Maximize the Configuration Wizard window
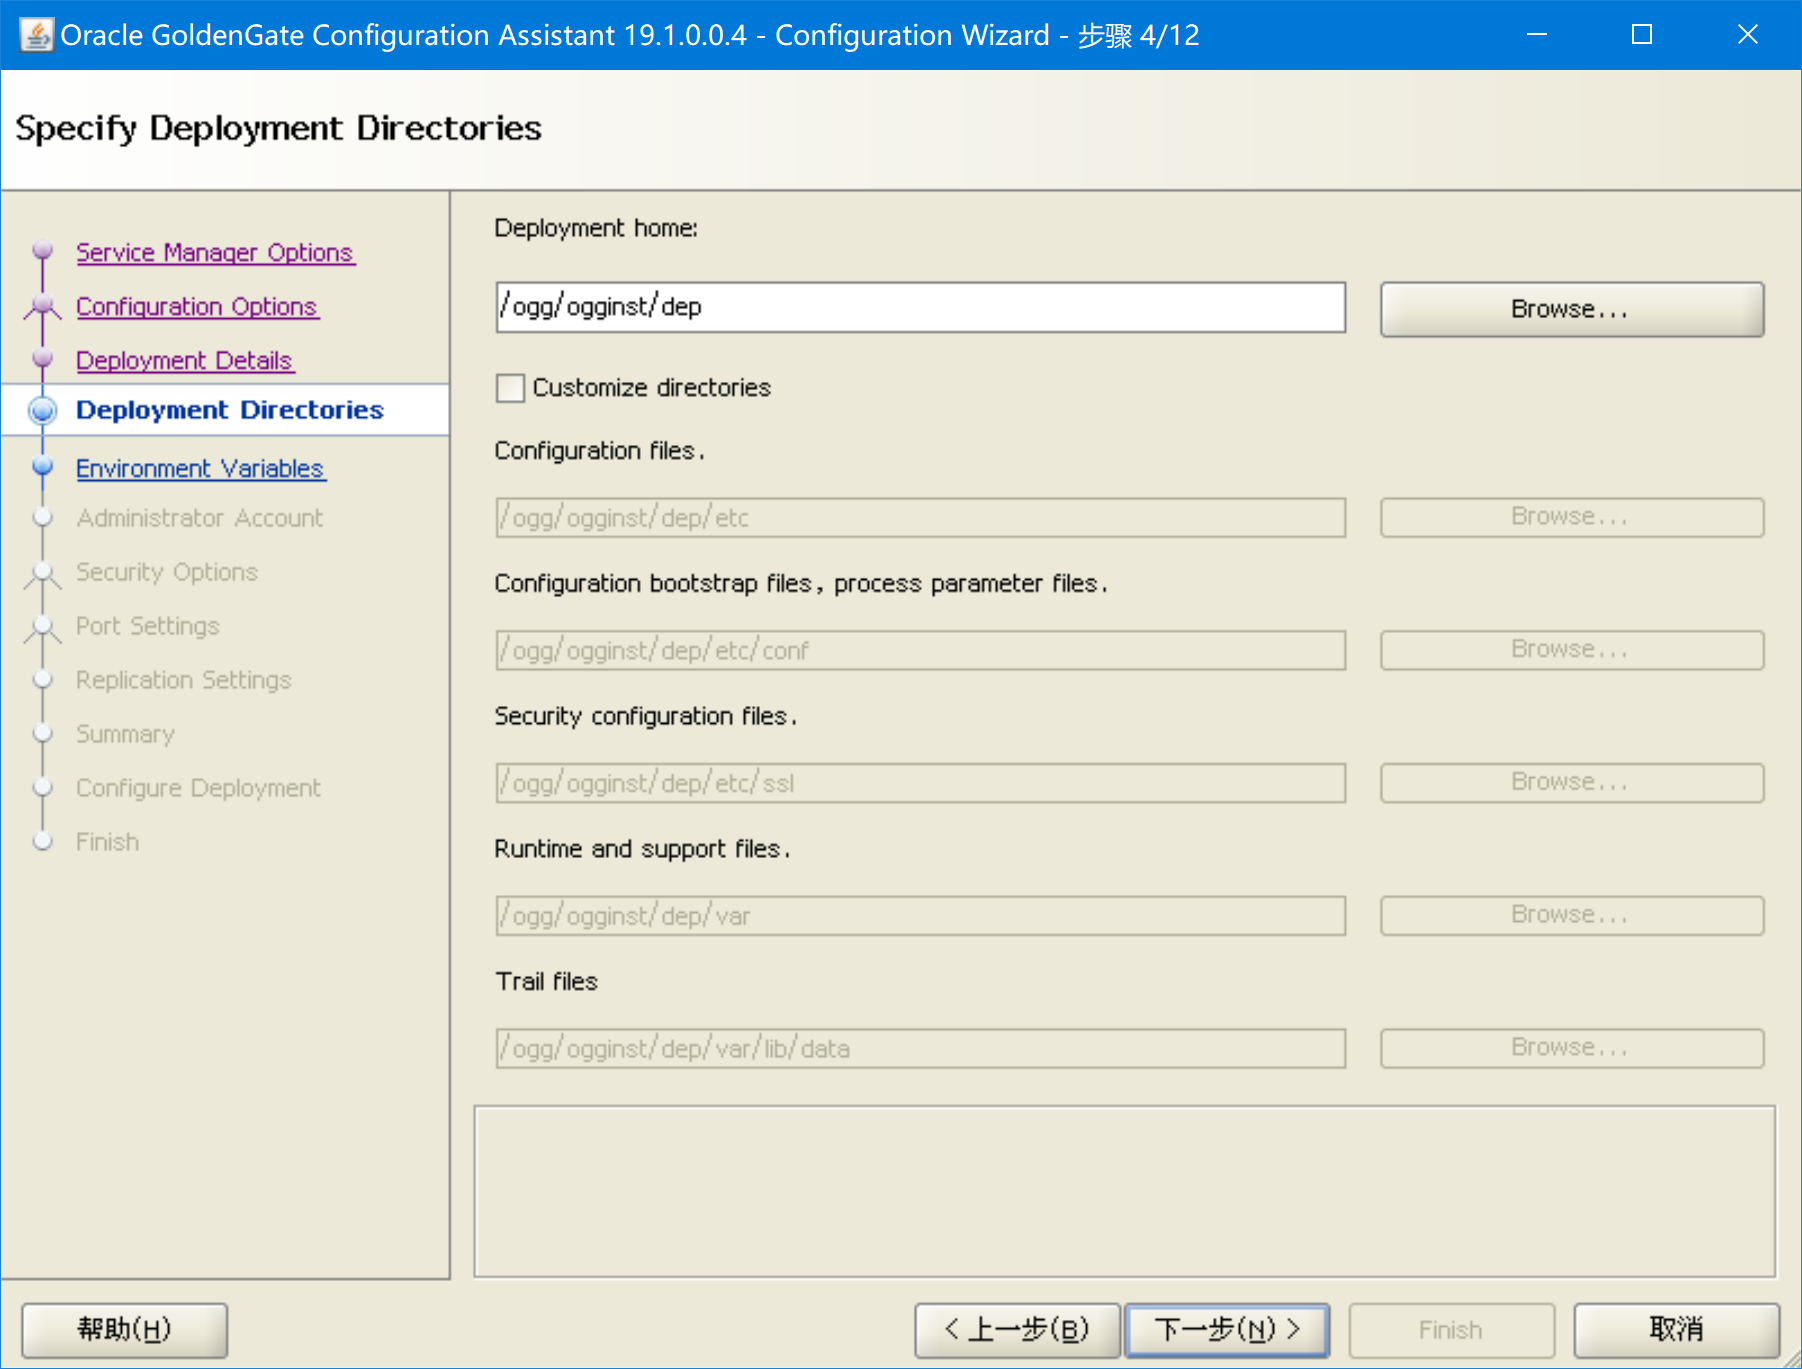This screenshot has height=1369, width=1802. pyautogui.click(x=1642, y=35)
